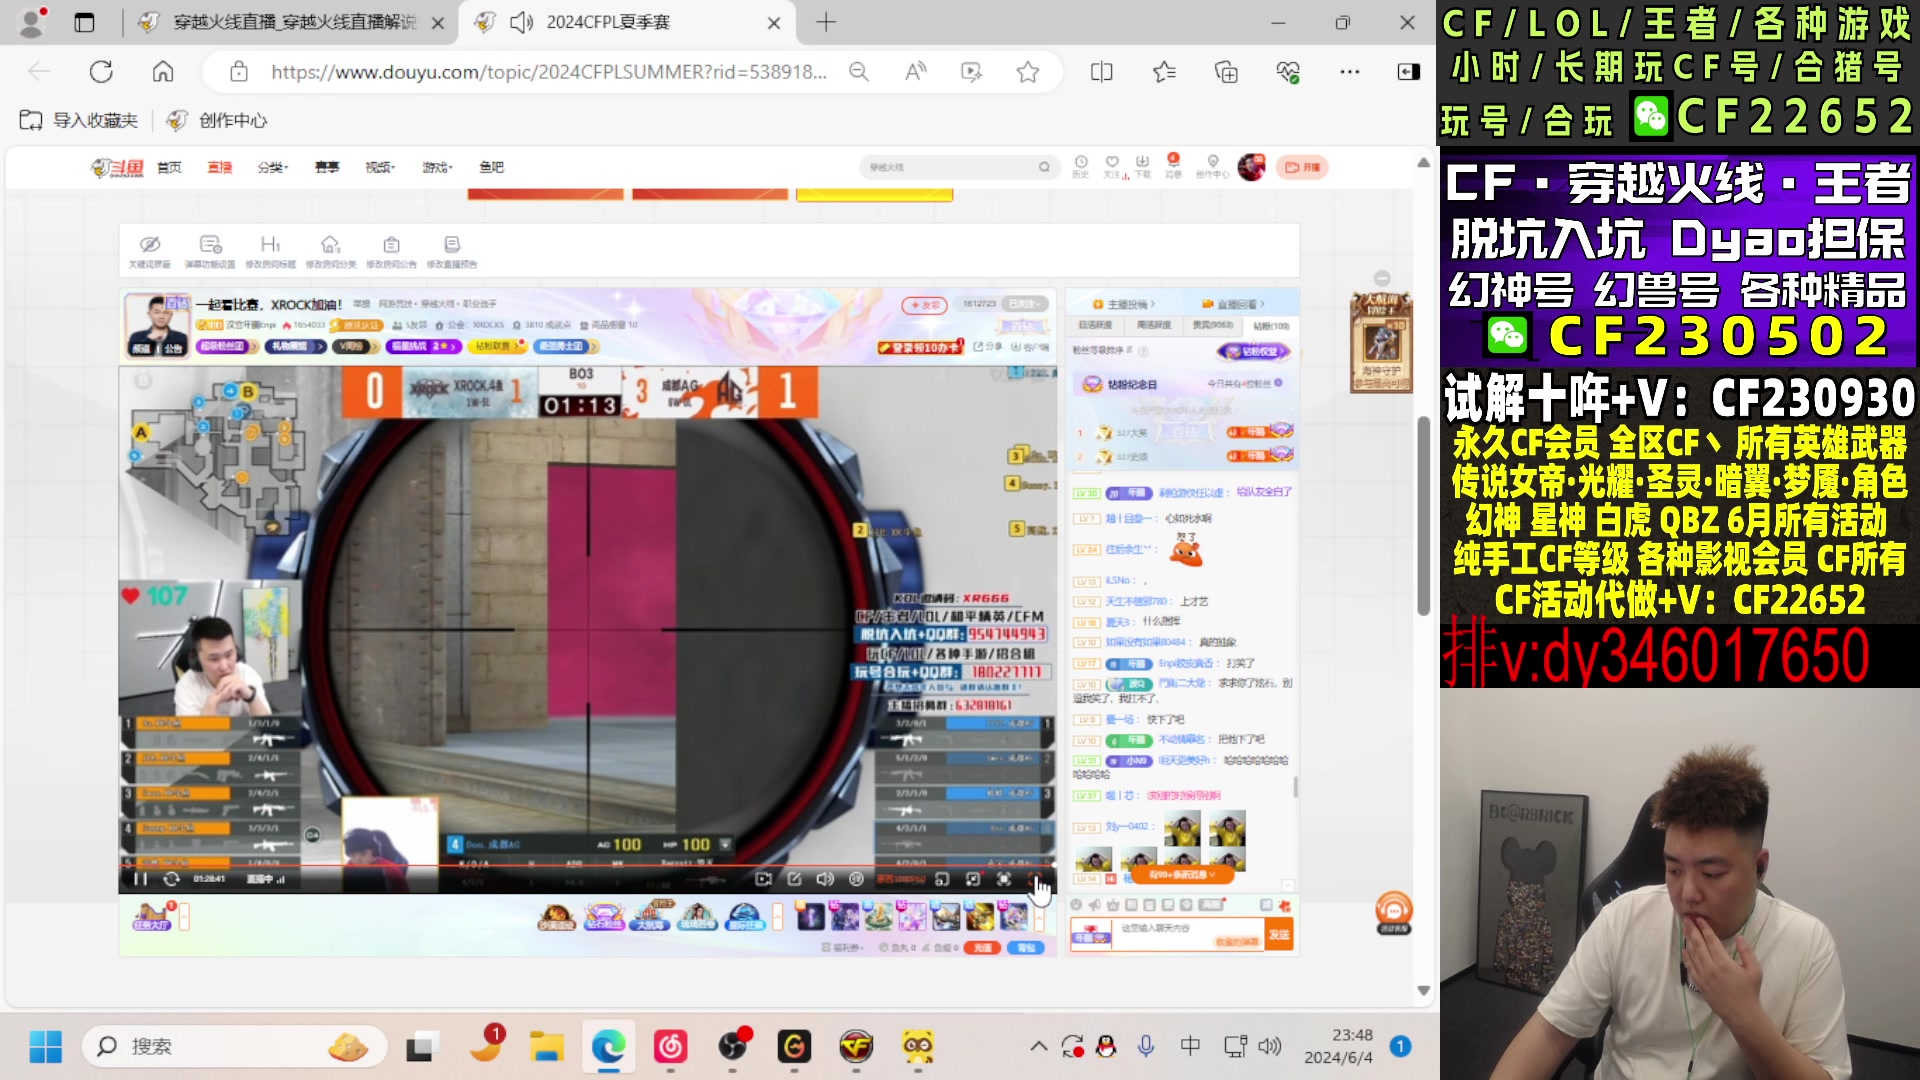
Task: Expand the 游戏 dropdown menu
Action: pos(437,167)
